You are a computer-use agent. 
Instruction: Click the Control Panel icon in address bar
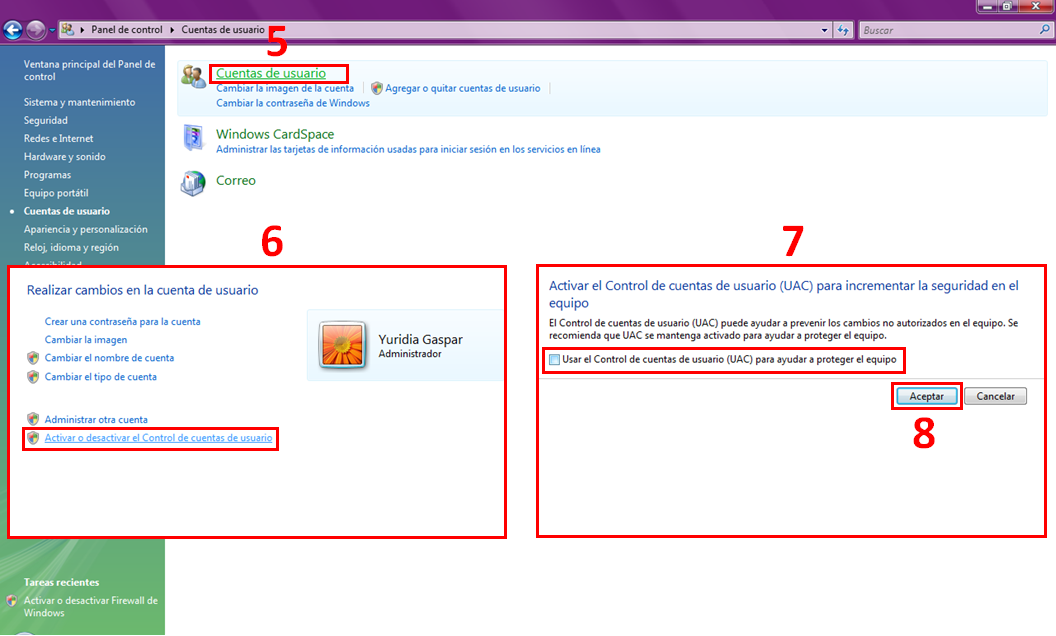point(67,30)
